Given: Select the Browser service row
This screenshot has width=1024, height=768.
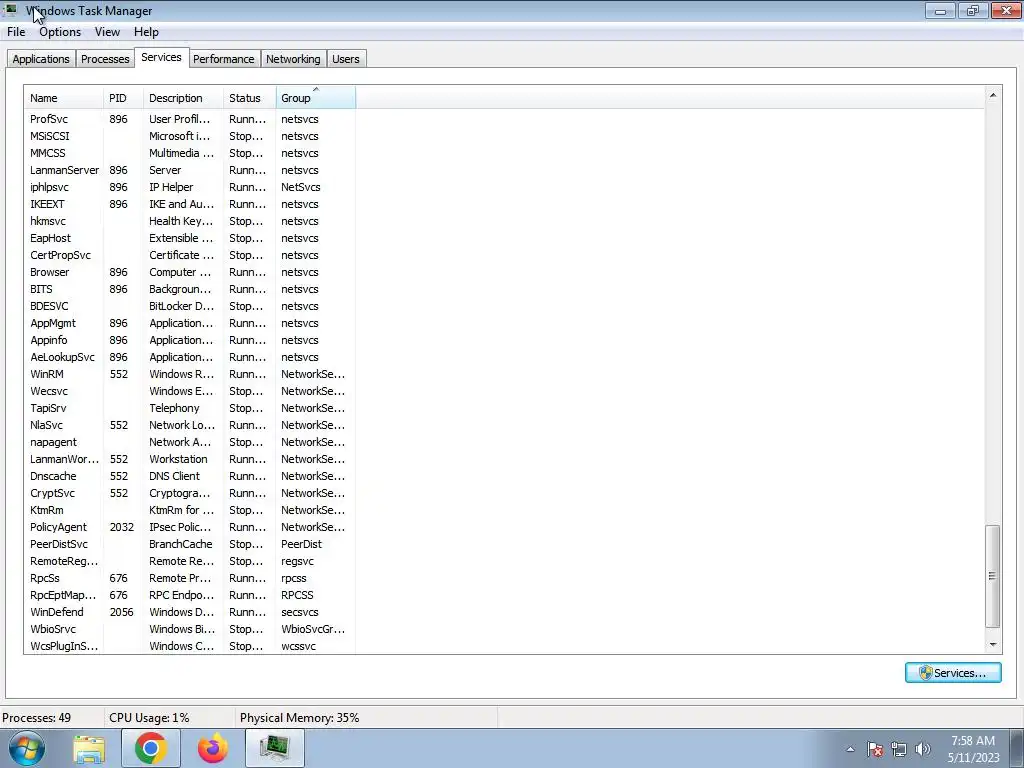Looking at the screenshot, I should tap(190, 272).
